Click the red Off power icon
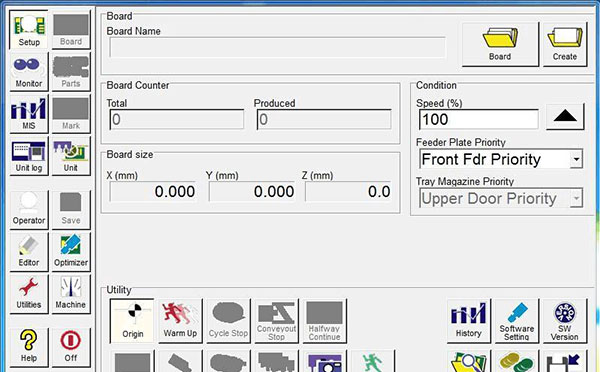 point(71,347)
